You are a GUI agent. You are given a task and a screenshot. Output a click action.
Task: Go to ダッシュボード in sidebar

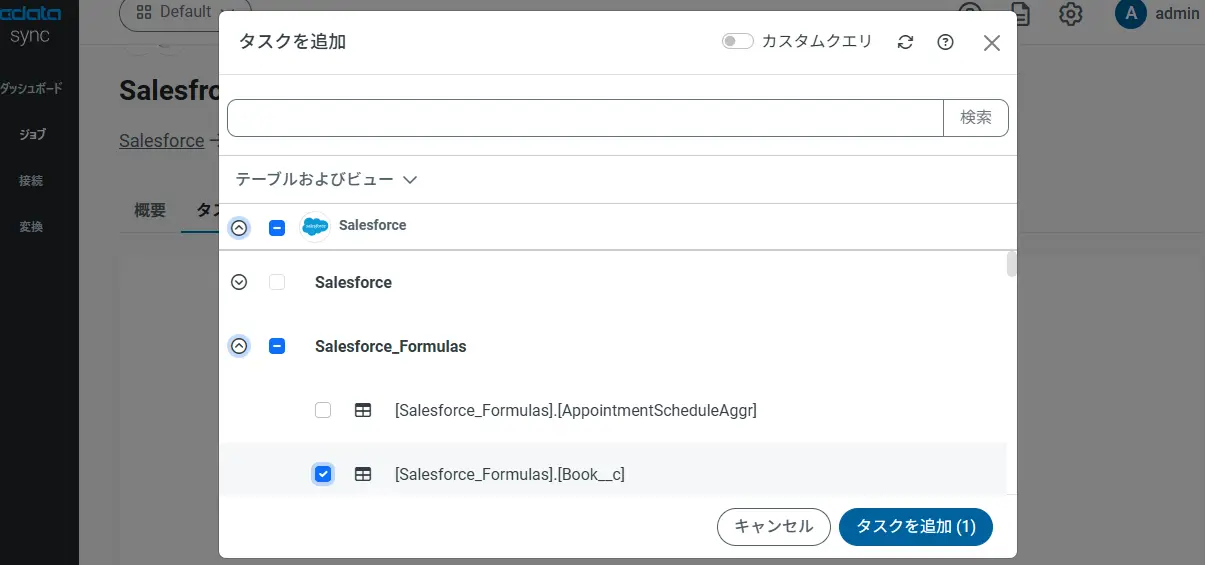click(x=32, y=88)
